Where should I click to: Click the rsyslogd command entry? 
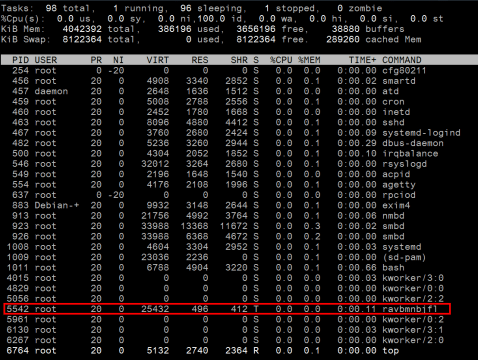[404, 164]
